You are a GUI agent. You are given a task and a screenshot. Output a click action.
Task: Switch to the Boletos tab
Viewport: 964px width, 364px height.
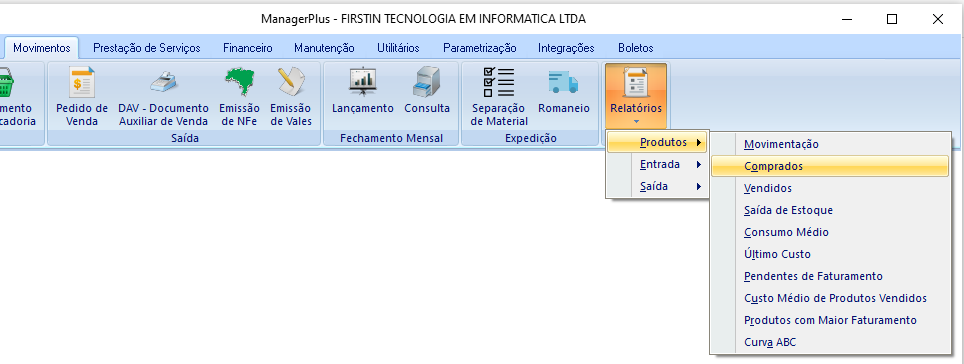pyautogui.click(x=636, y=48)
